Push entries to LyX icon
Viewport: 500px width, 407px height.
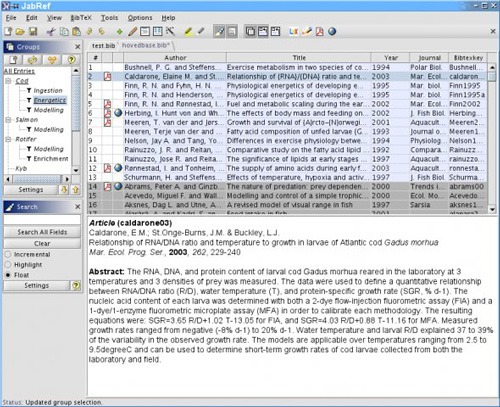tap(294, 32)
